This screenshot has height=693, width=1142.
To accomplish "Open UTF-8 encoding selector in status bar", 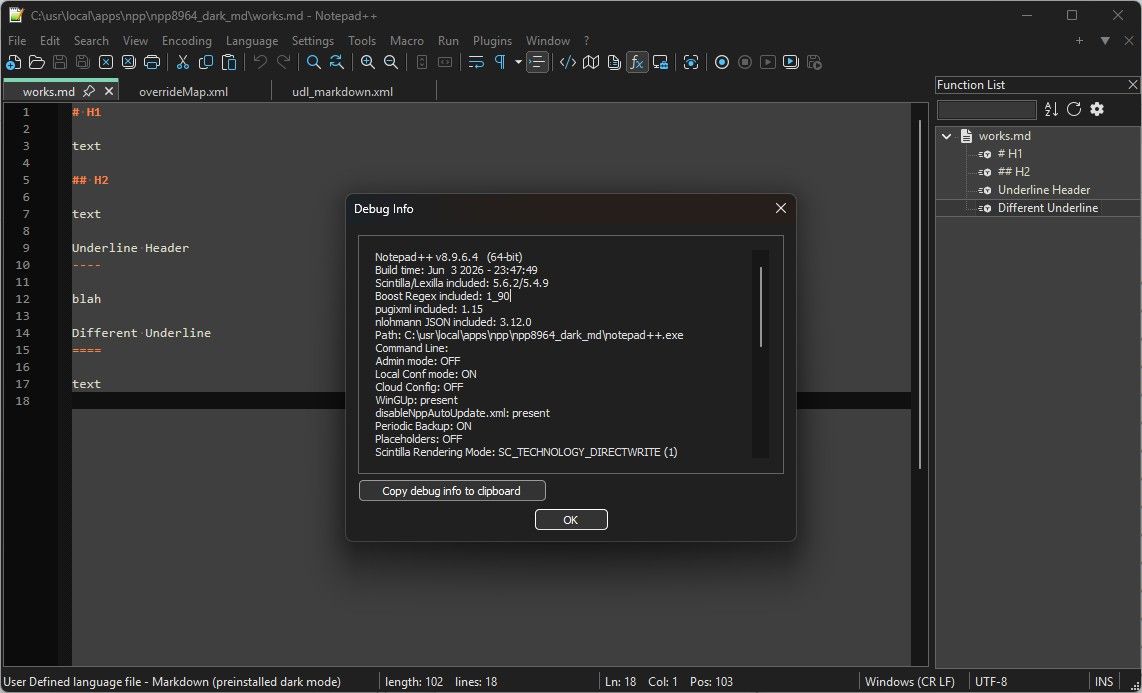I will [x=991, y=682].
